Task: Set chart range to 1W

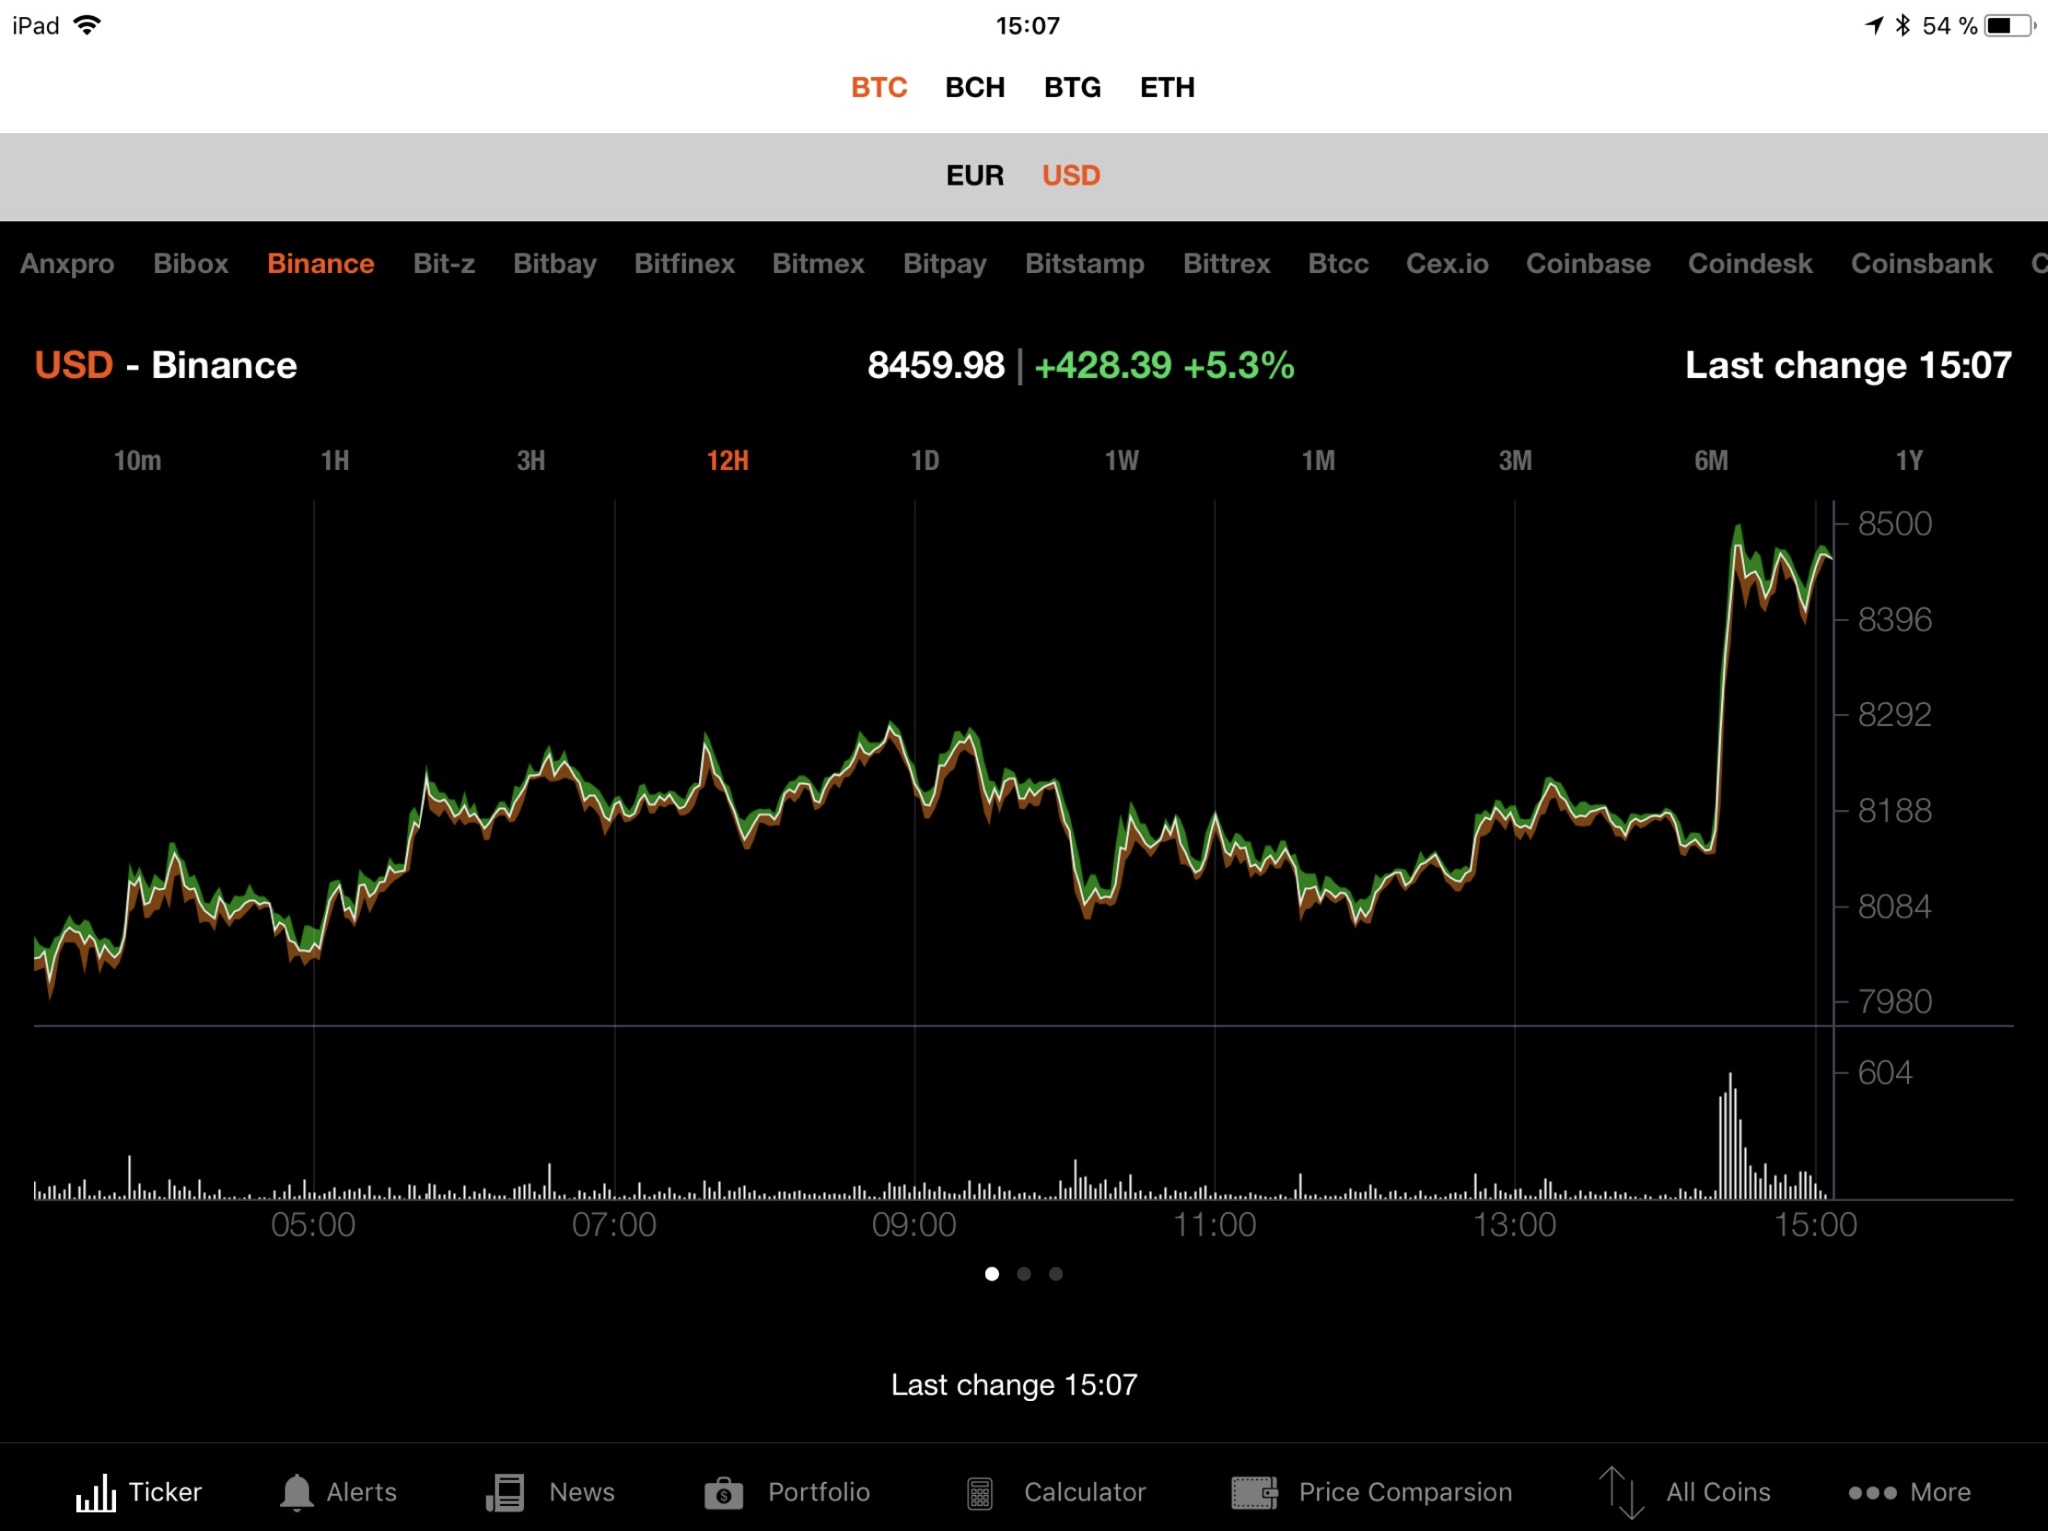Action: (1122, 461)
